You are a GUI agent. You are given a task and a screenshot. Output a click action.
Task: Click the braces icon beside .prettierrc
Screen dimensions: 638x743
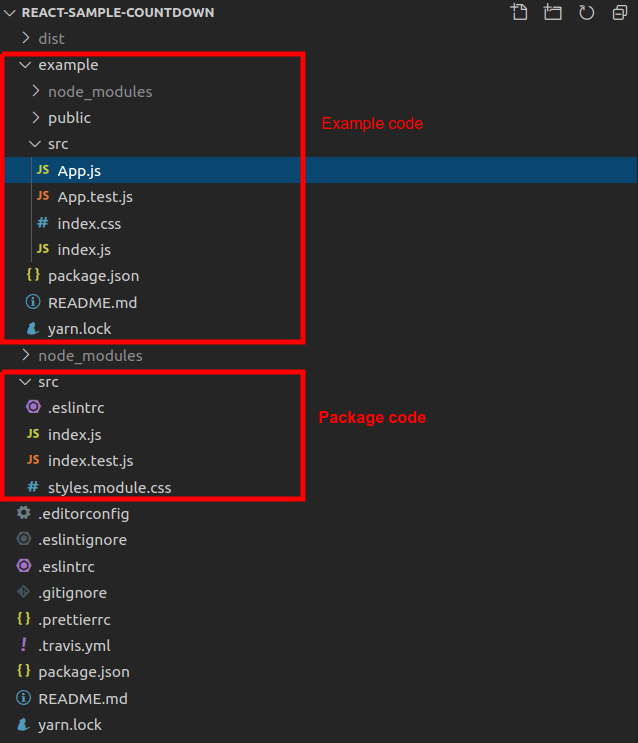pyautogui.click(x=24, y=619)
